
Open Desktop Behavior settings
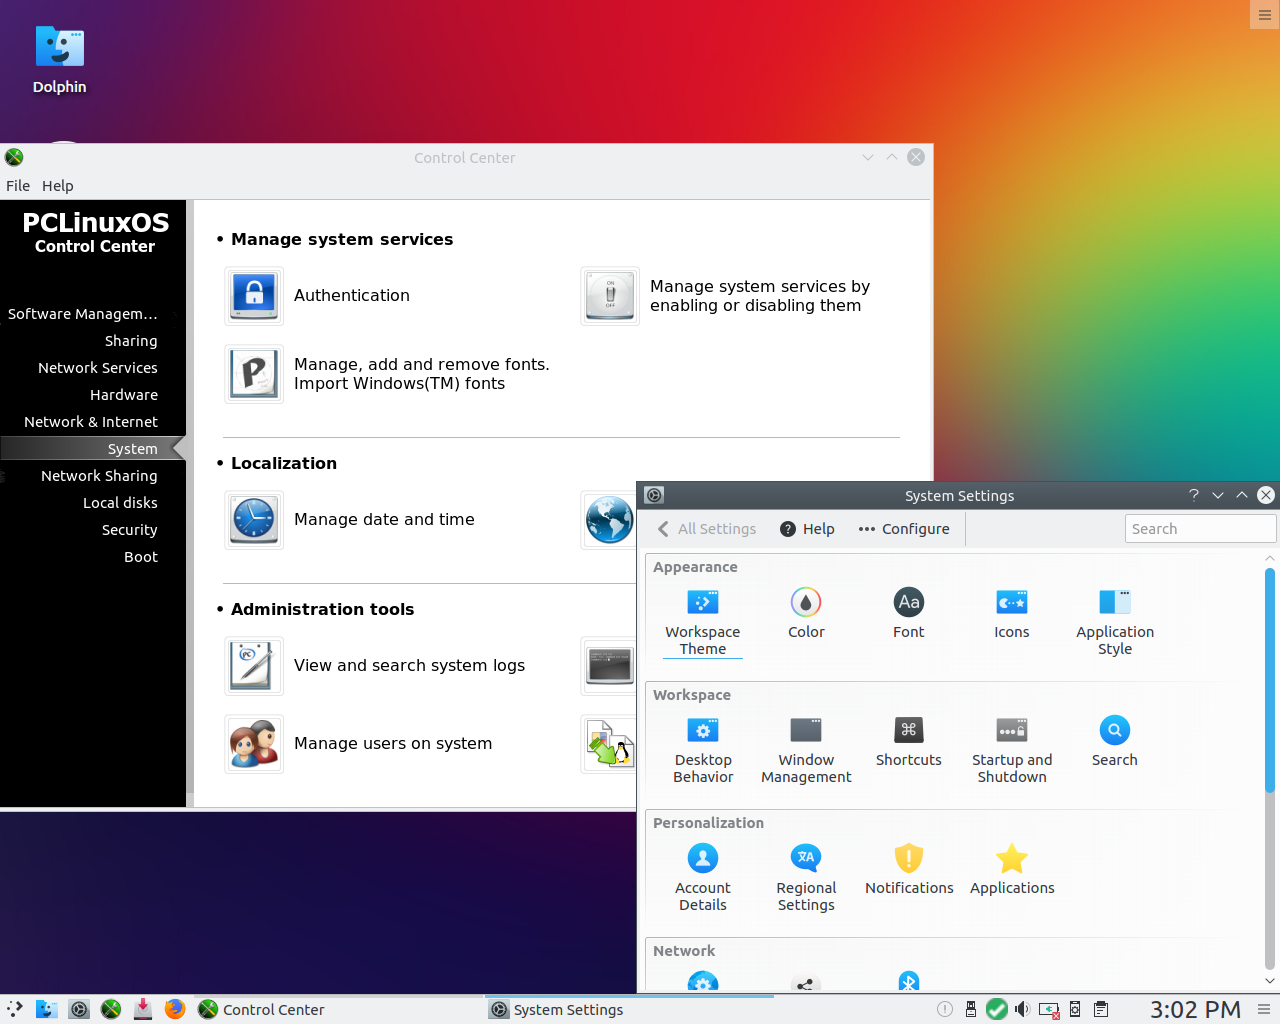point(703,749)
